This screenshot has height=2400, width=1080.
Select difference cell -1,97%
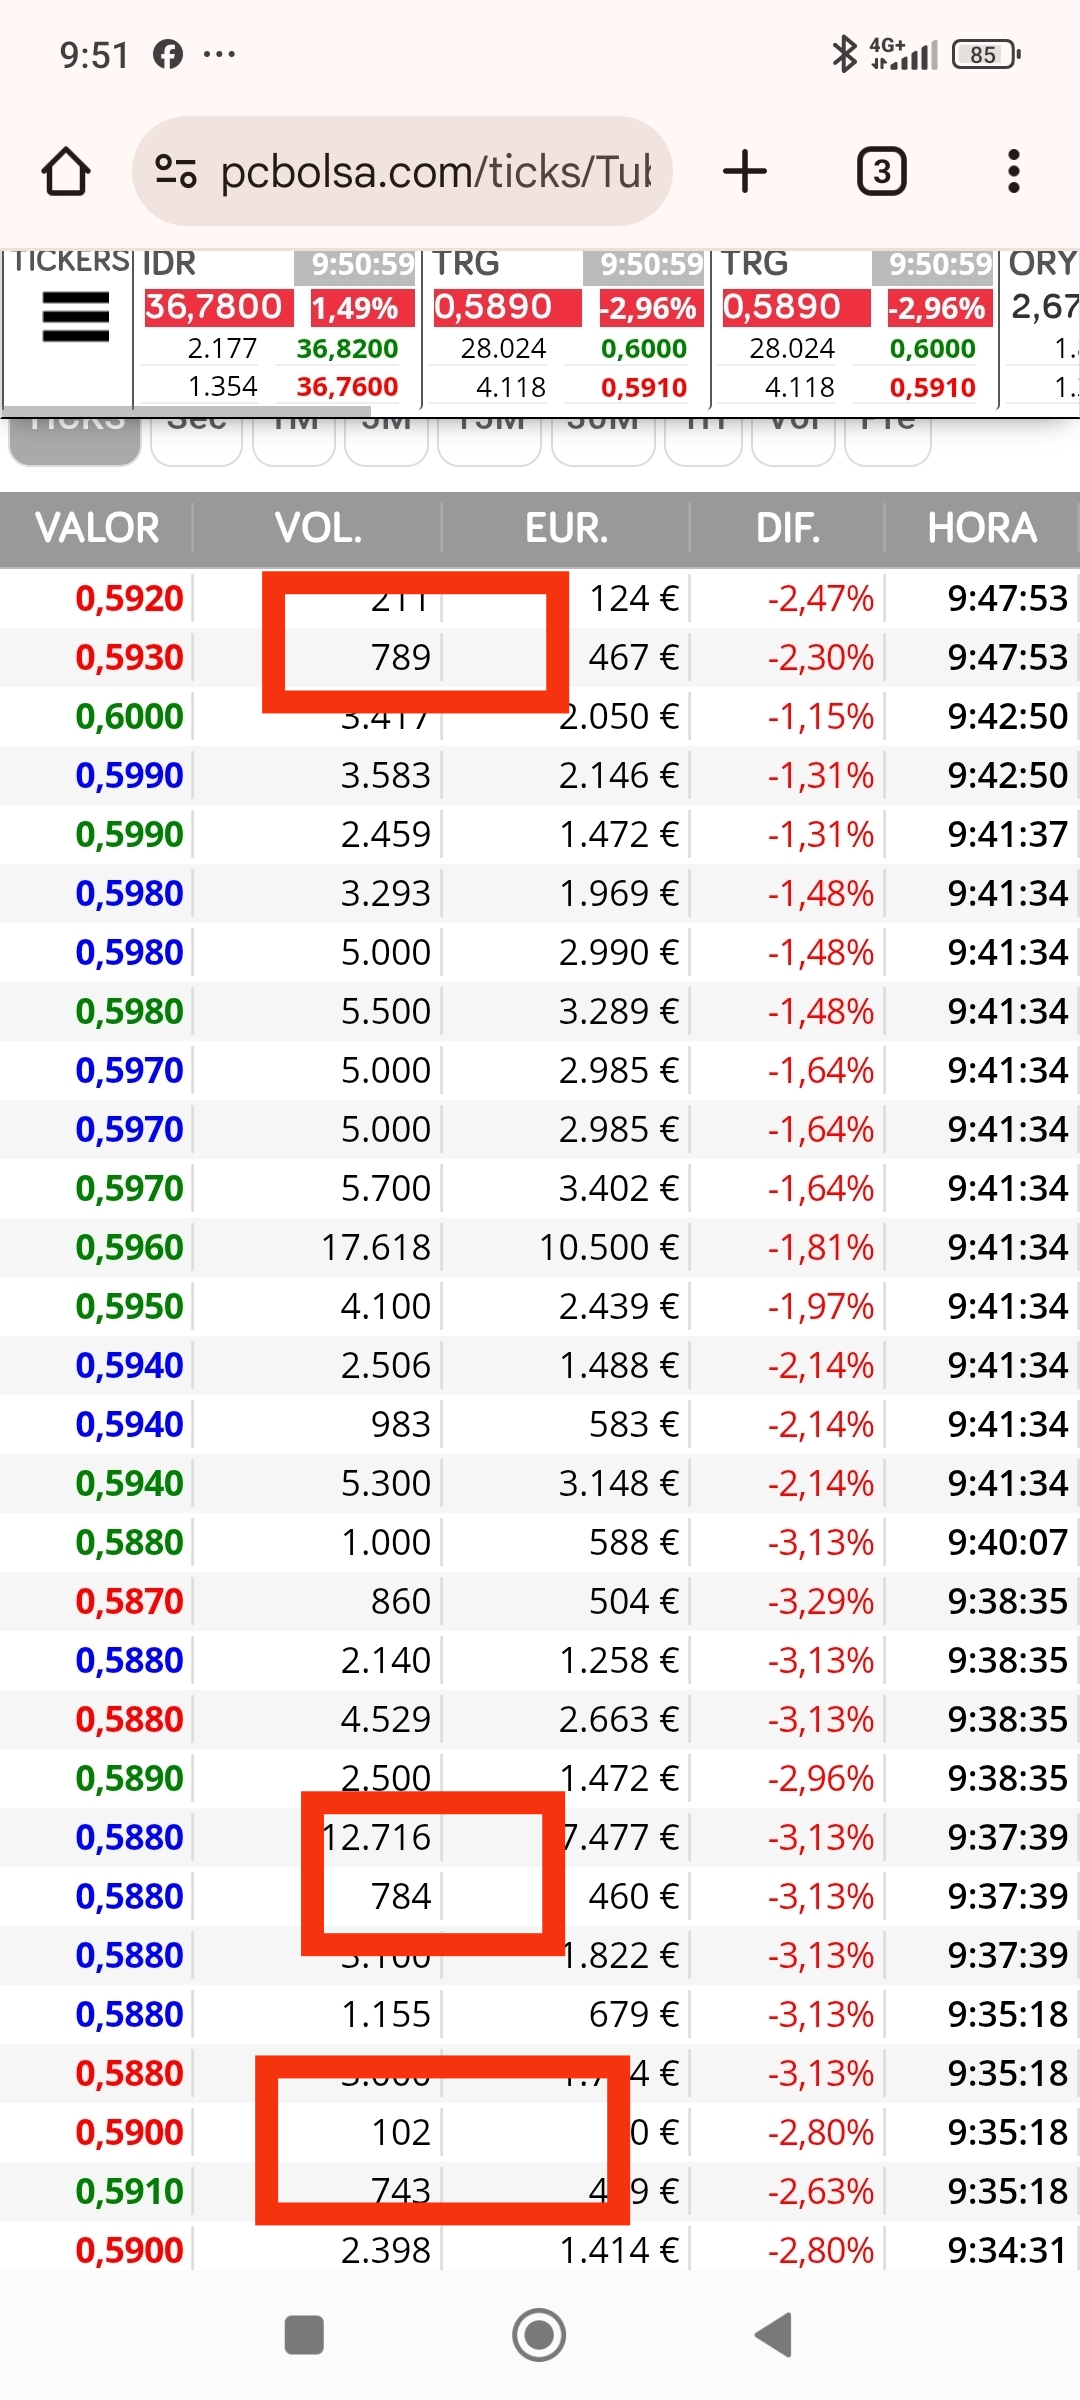(821, 1306)
